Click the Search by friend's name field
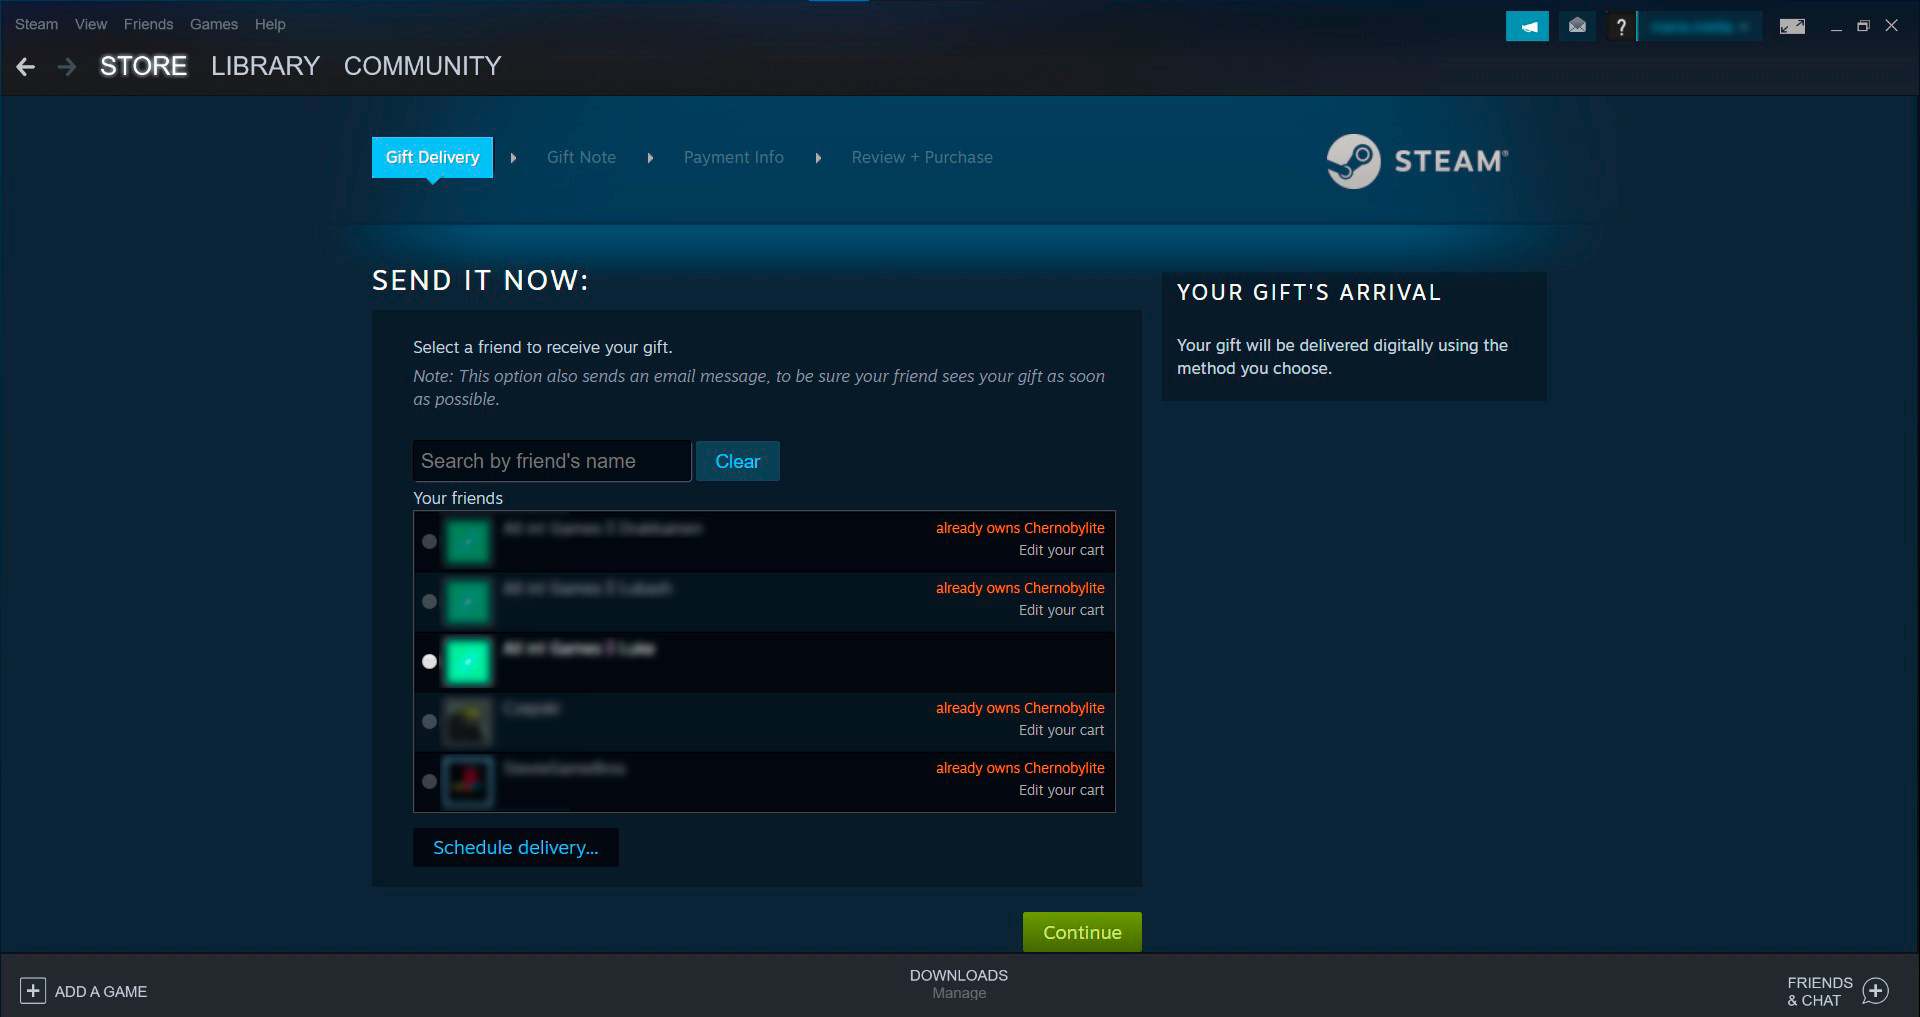Screen dimensions: 1920x1017 point(551,461)
